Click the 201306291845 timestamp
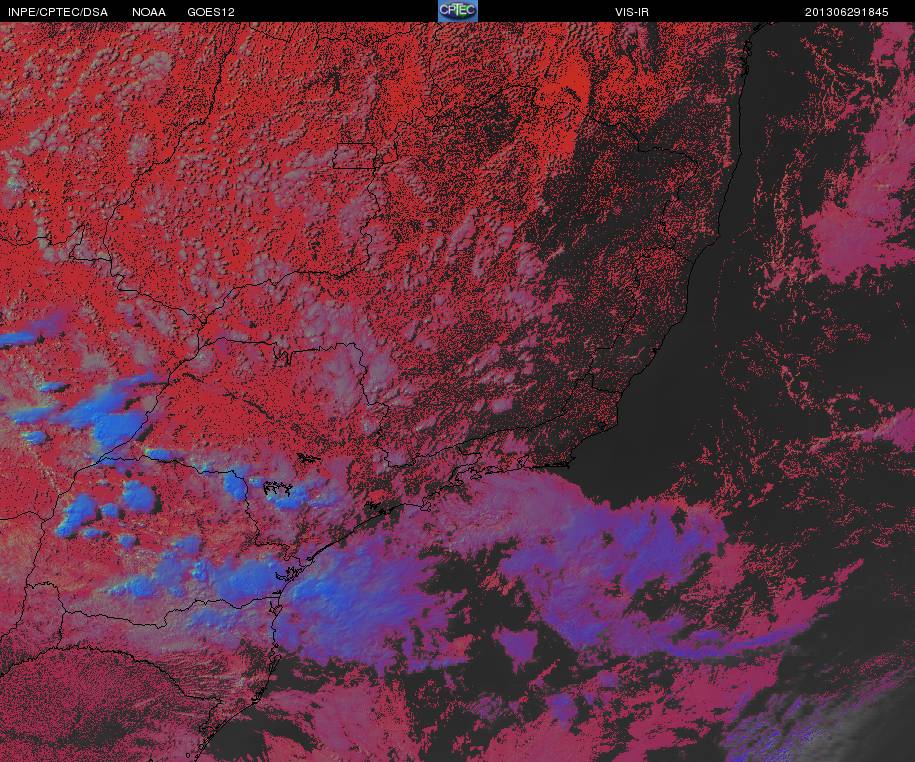Viewport: 915px width, 762px height. click(x=846, y=12)
